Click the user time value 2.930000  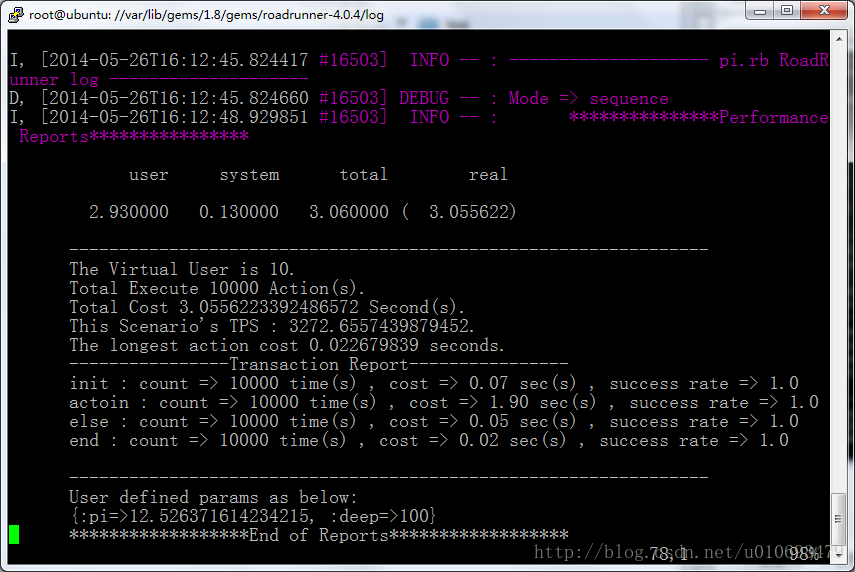(129, 212)
